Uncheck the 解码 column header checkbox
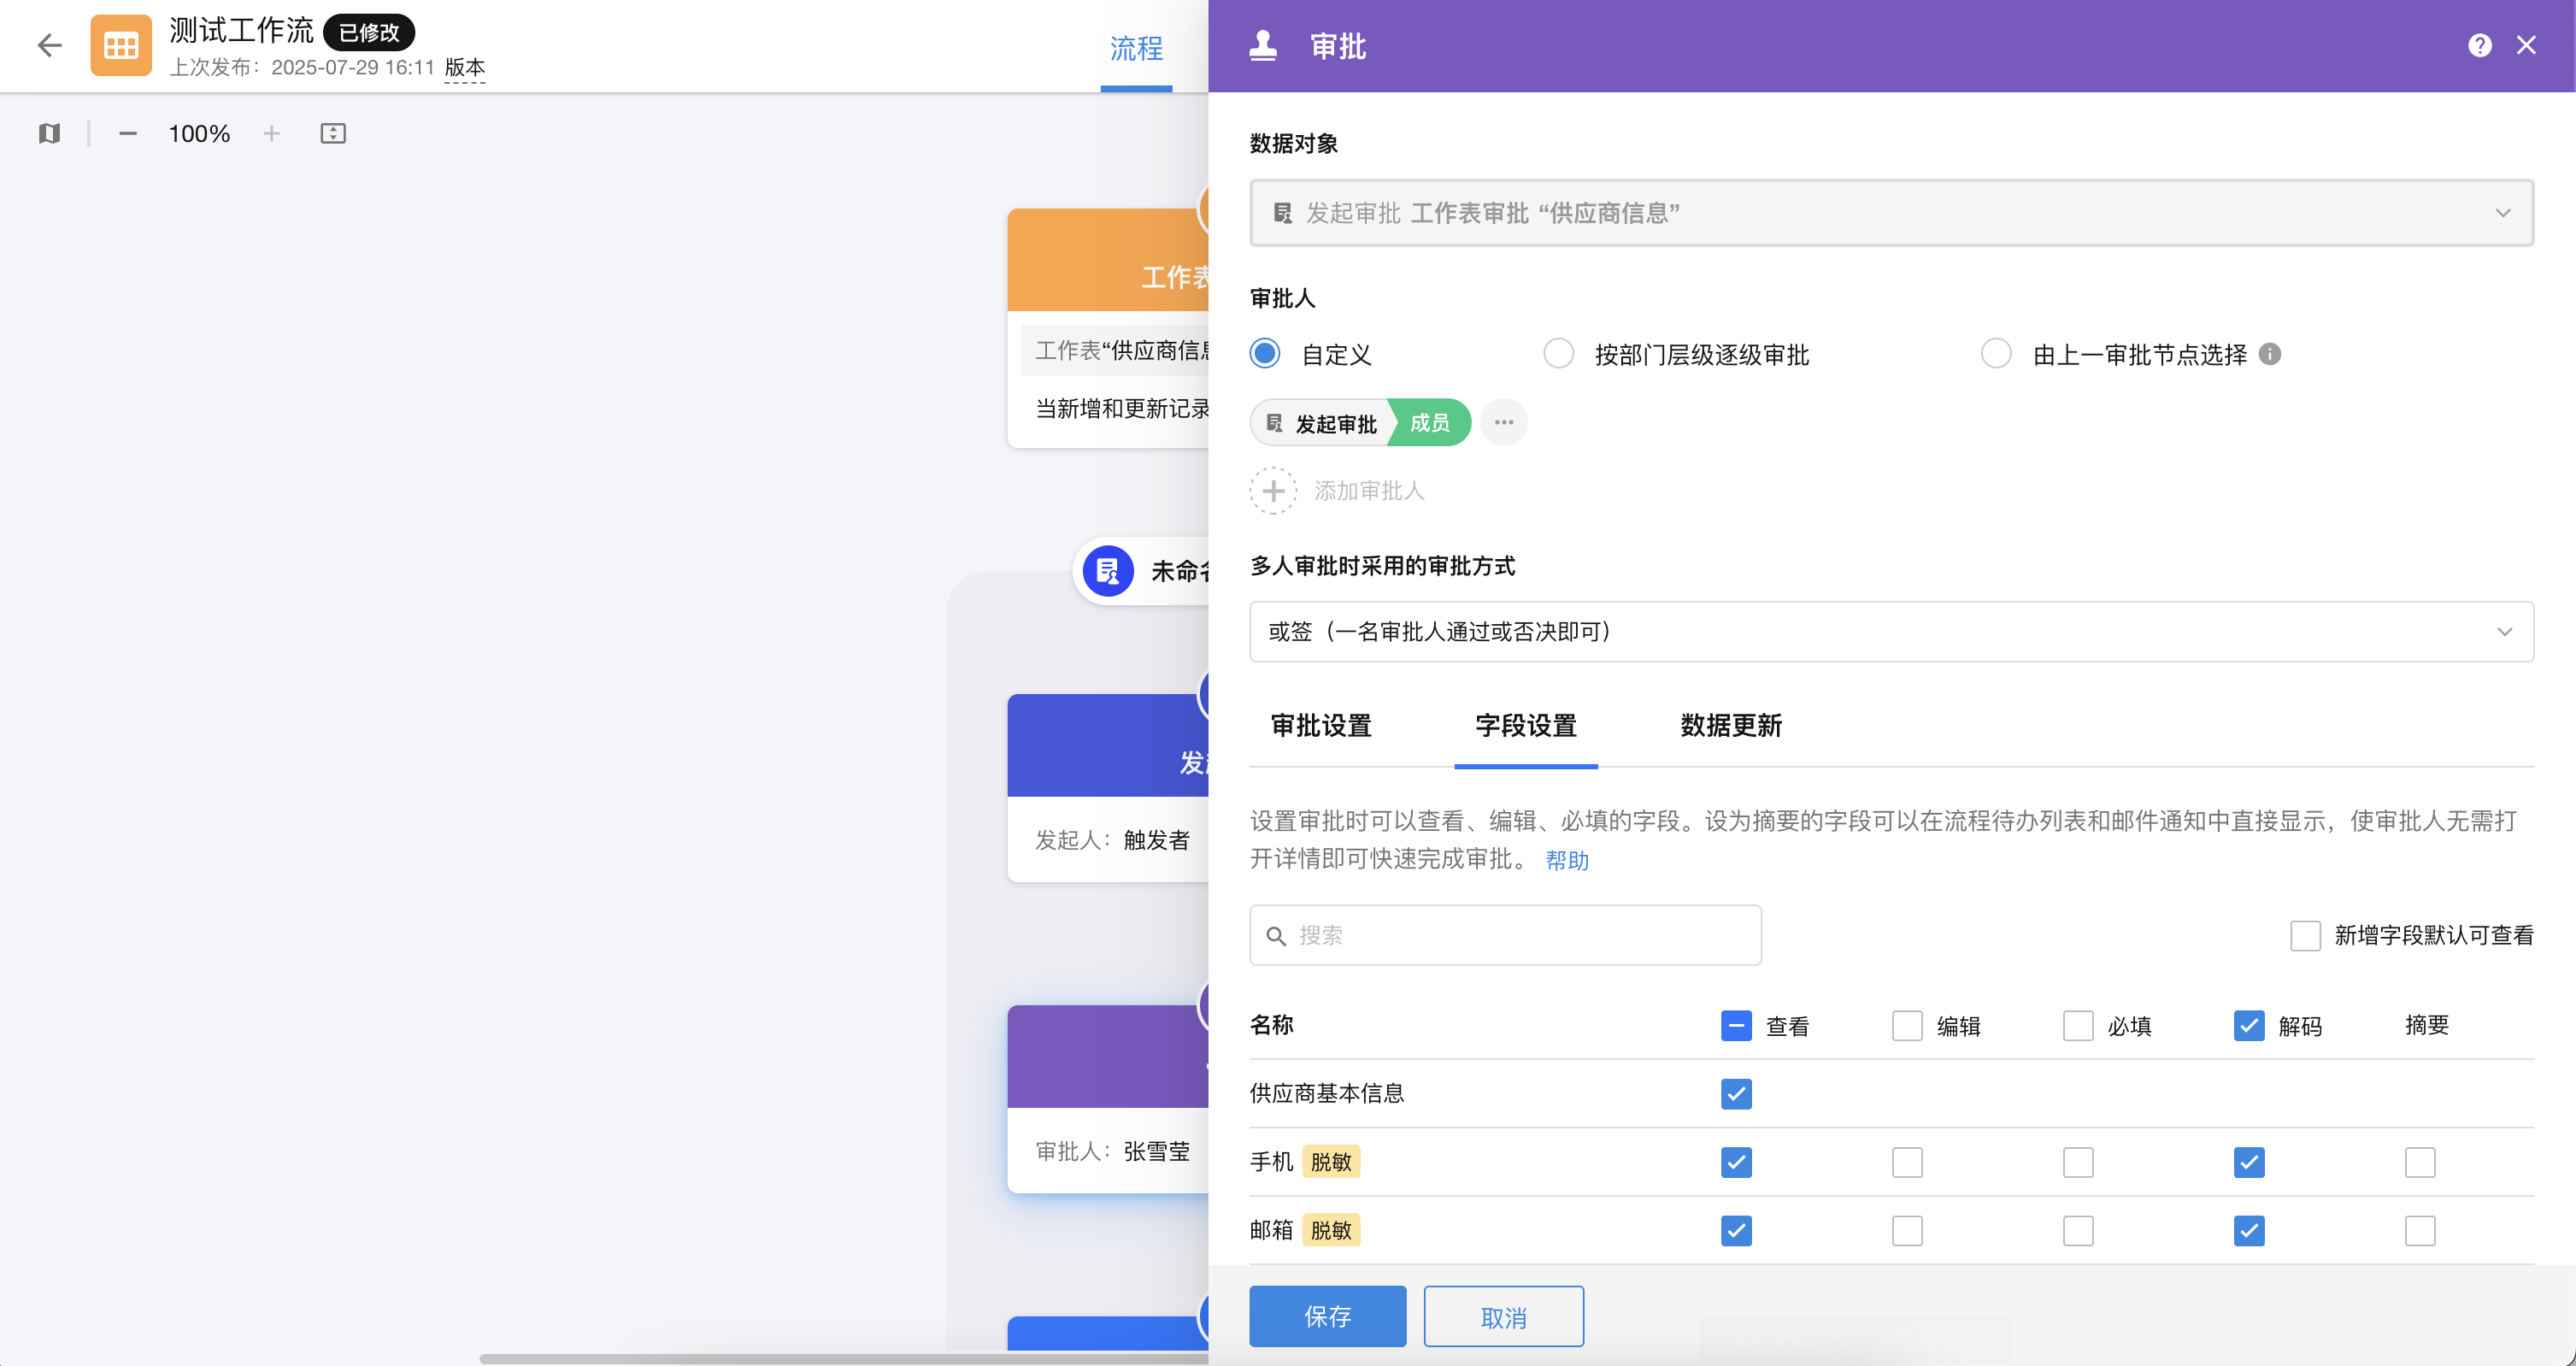Screen dimensions: 2576x1366 pyautogui.click(x=2249, y=1026)
